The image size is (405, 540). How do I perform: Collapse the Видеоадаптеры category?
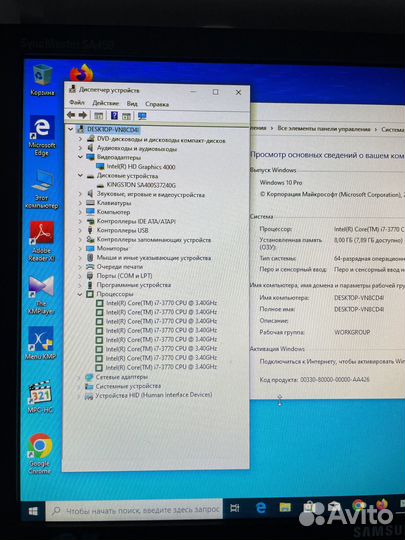coord(80,157)
